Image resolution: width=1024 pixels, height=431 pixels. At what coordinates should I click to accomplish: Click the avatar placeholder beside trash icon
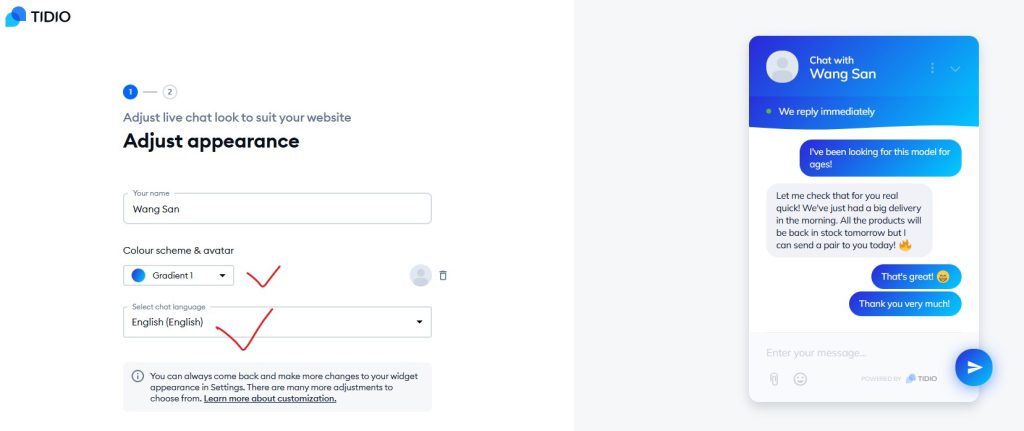[420, 275]
